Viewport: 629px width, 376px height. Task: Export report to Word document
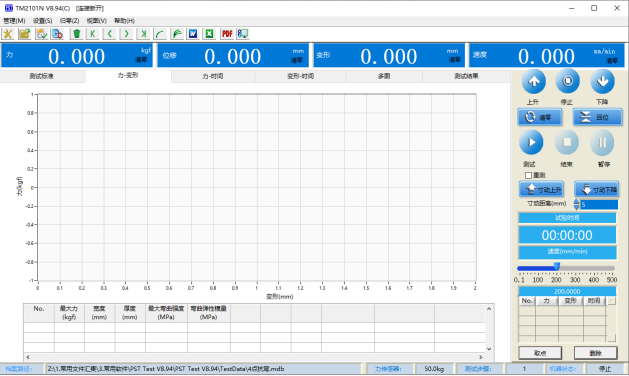point(193,34)
